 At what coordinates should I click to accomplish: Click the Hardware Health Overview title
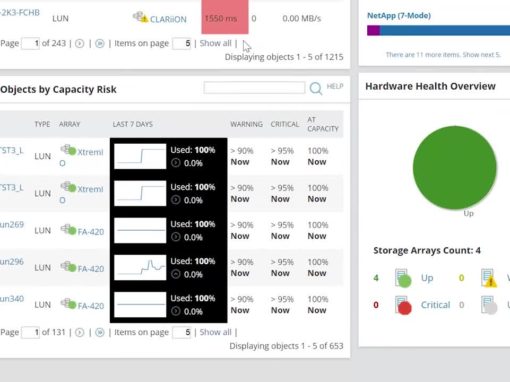pos(430,86)
